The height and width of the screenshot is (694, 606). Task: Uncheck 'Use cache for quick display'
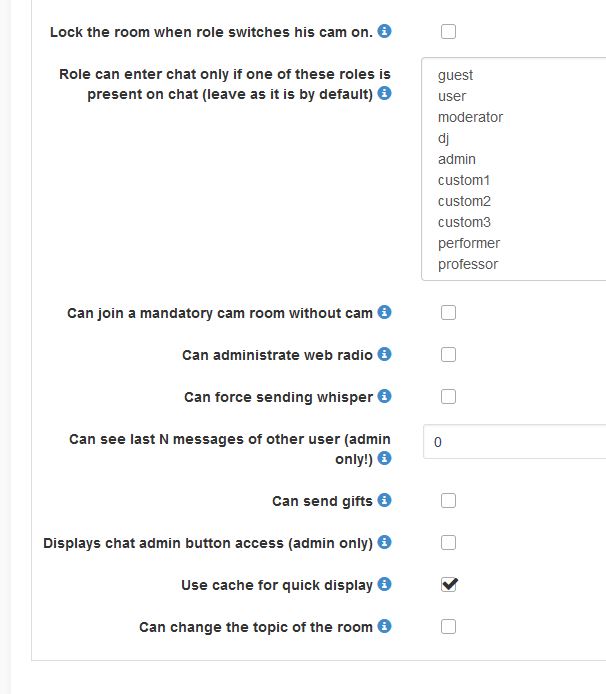tap(449, 585)
